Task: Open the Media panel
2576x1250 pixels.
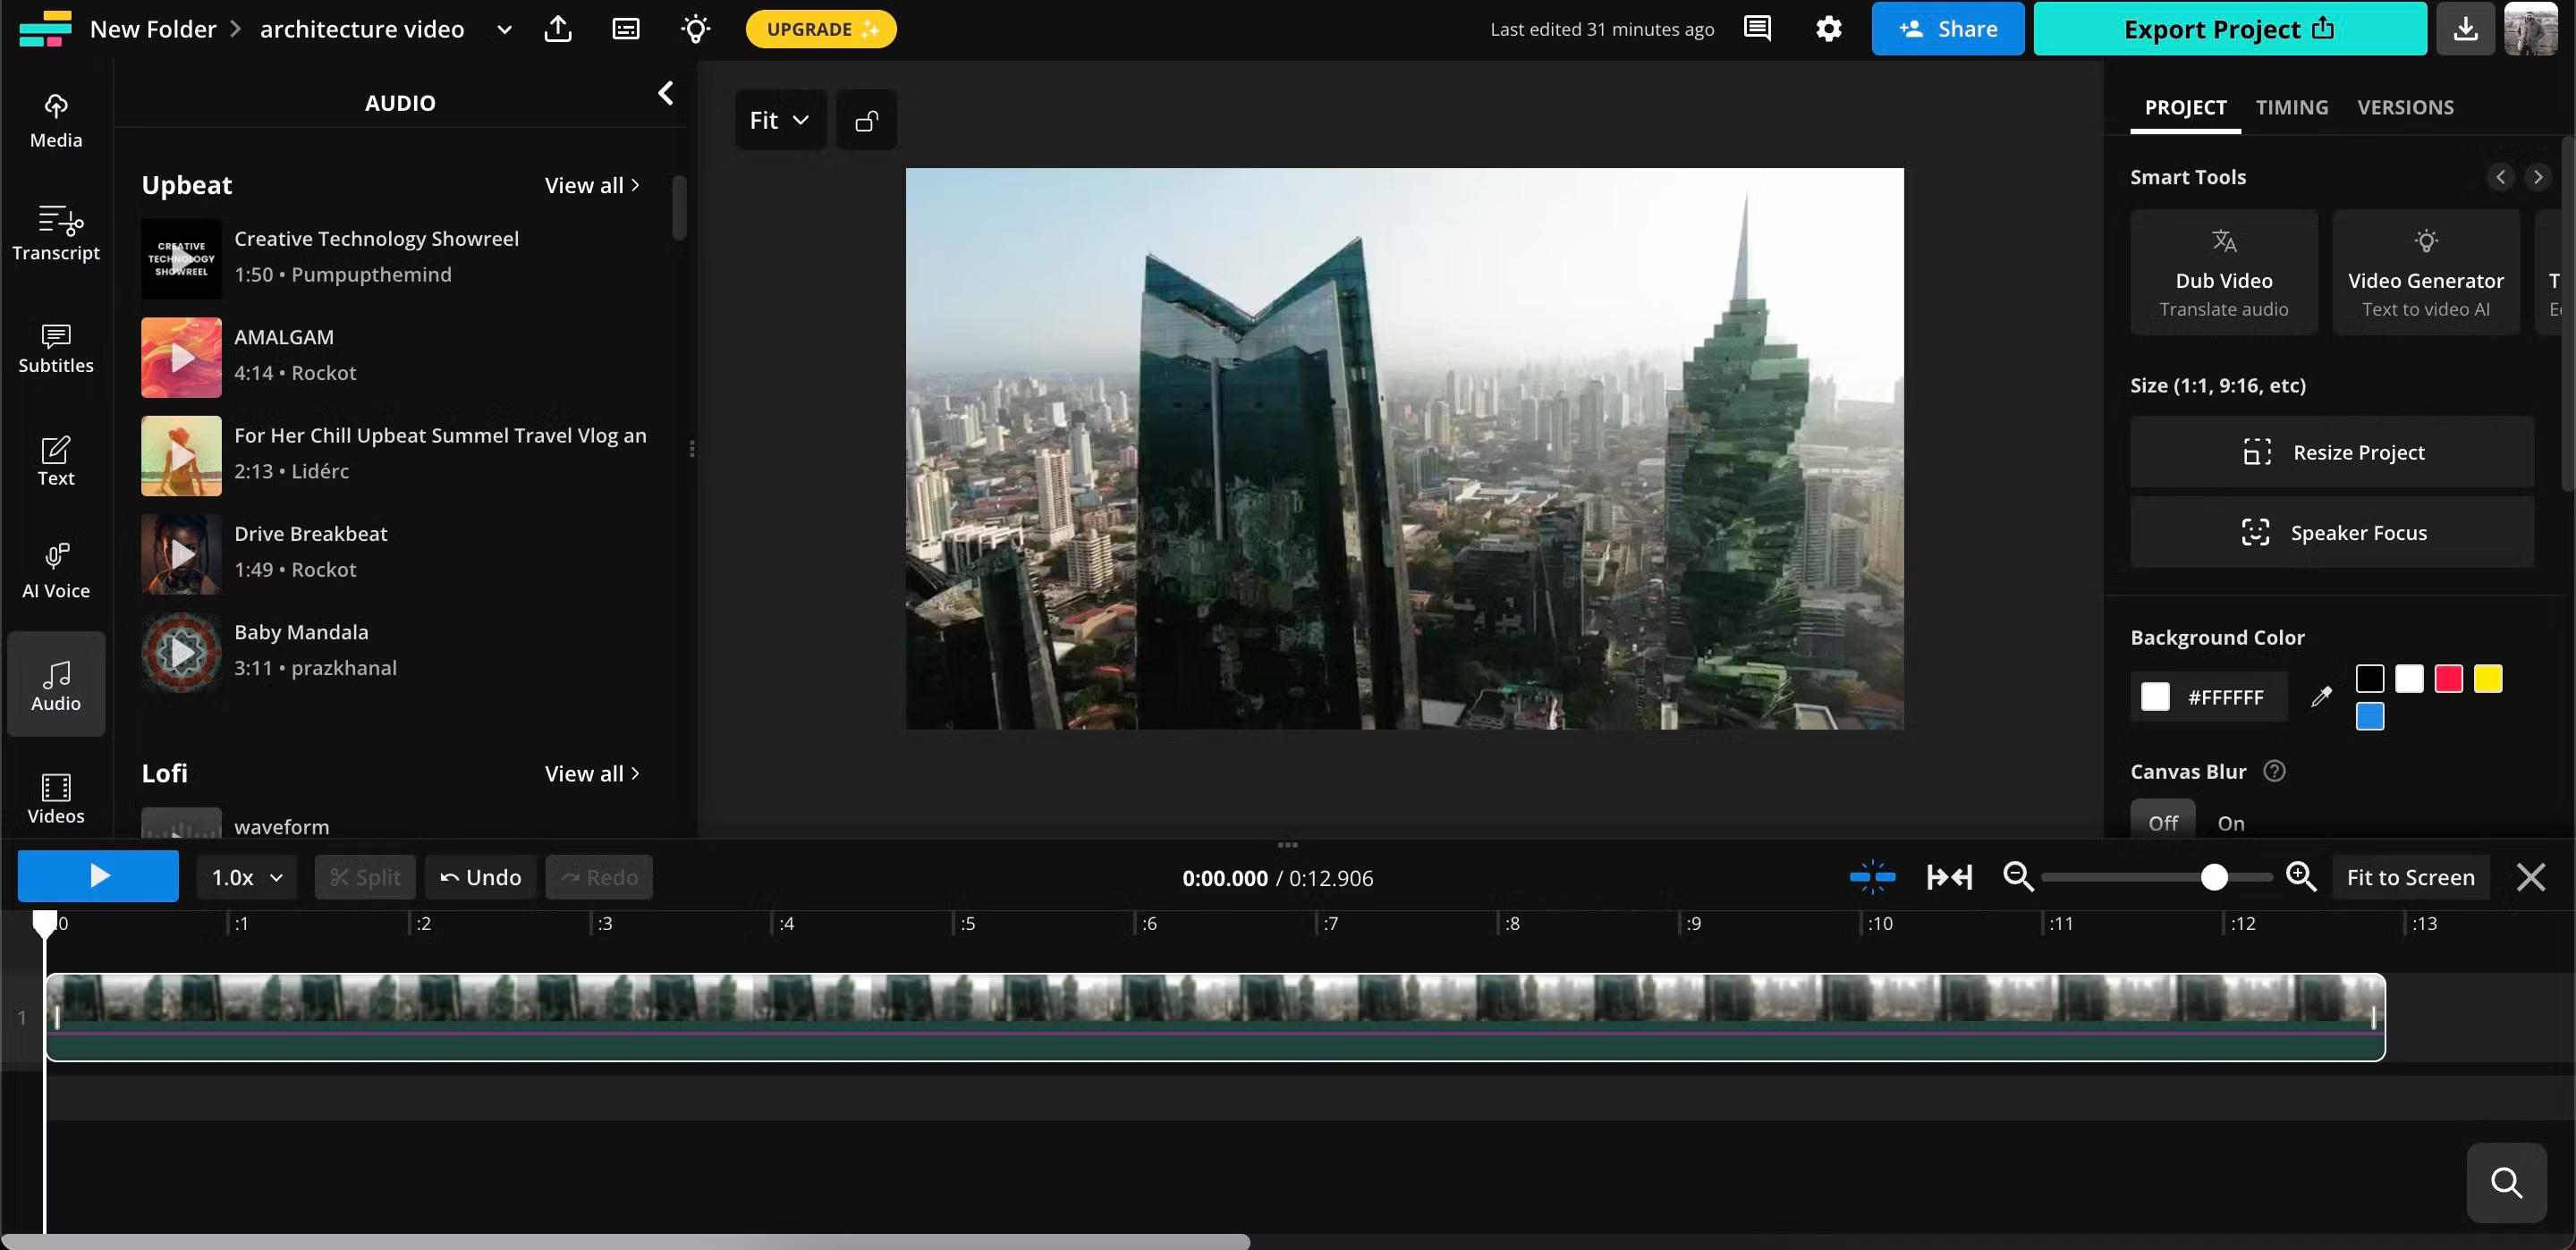Action: (55, 120)
